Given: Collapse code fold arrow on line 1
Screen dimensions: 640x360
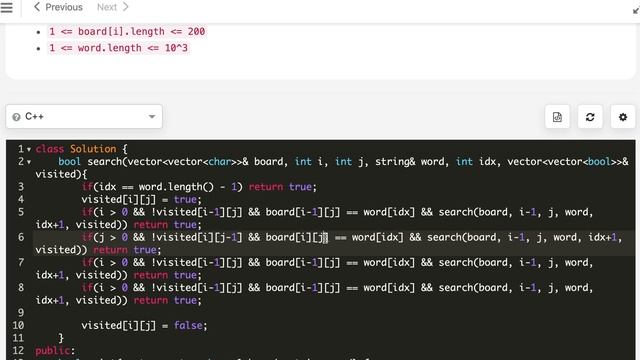Looking at the screenshot, I should coord(29,149).
